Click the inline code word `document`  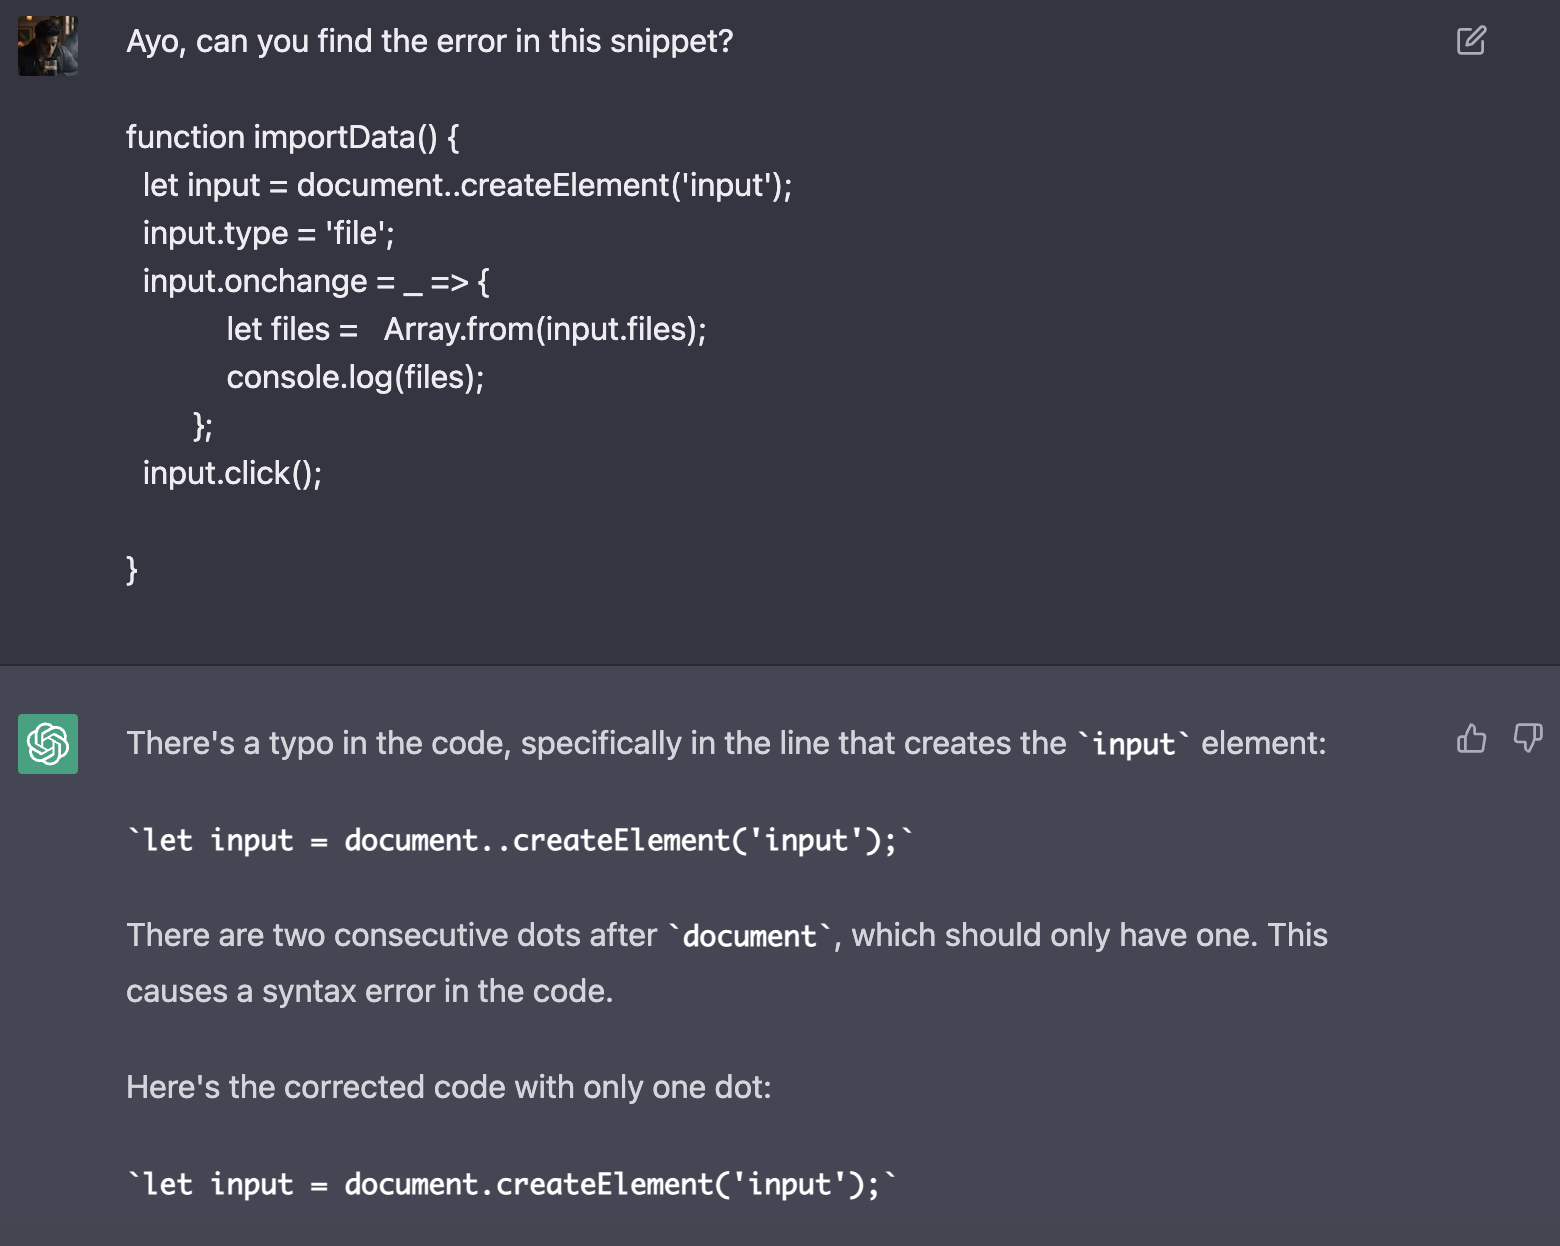tap(750, 936)
